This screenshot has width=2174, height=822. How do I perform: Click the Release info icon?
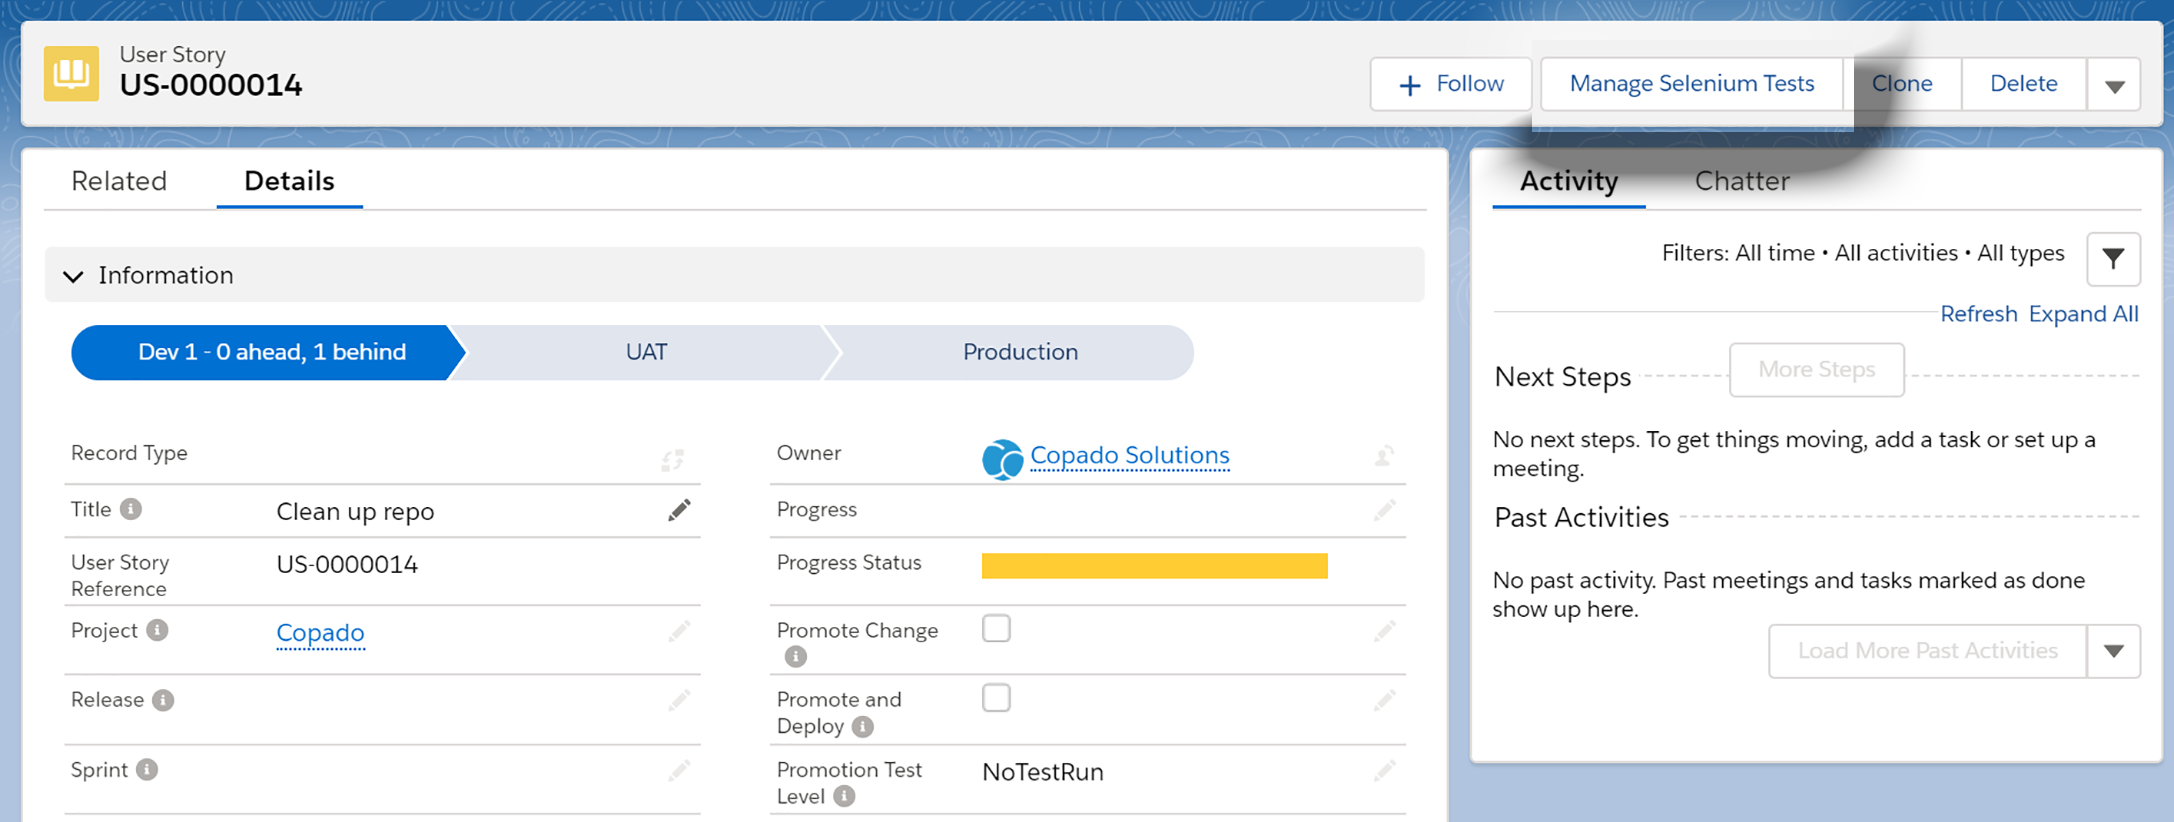163,700
